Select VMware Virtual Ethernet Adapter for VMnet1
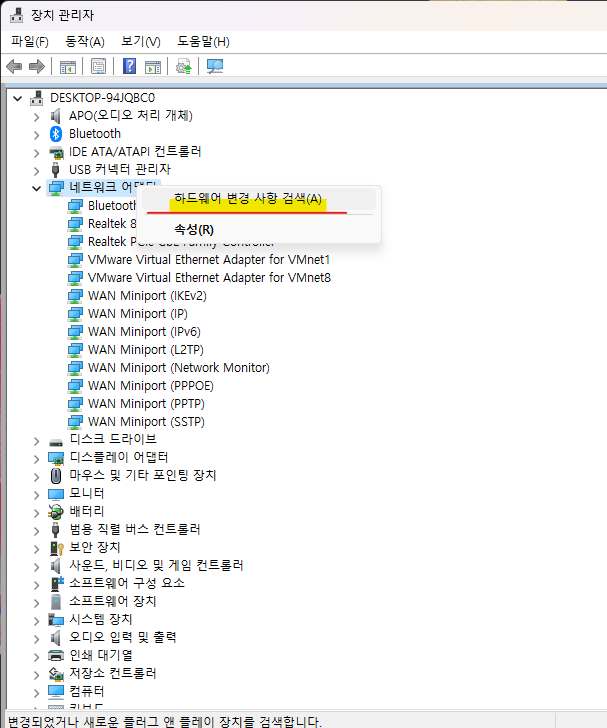Image resolution: width=607 pixels, height=728 pixels. point(209,260)
